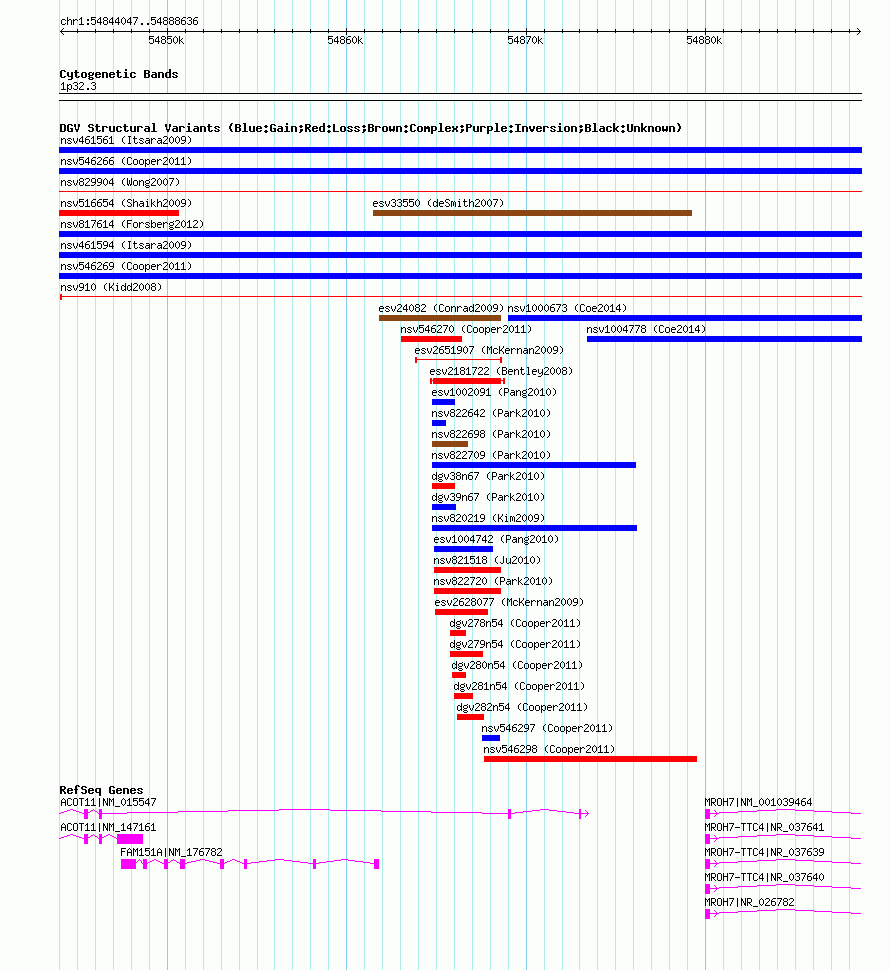This screenshot has width=890, height=970.
Task: Click the Cytogenetic Bands track title
Action: coord(119,74)
